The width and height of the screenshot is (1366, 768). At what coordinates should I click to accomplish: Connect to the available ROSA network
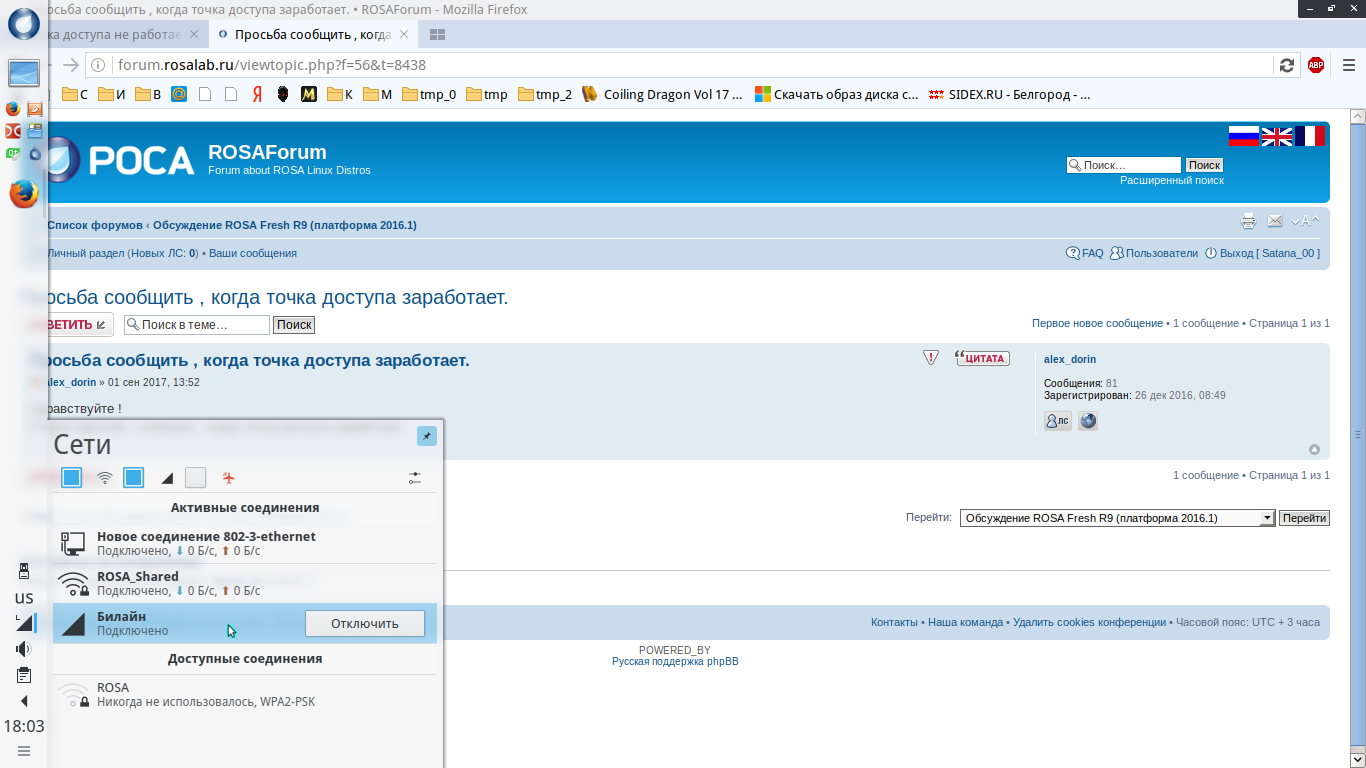245,694
